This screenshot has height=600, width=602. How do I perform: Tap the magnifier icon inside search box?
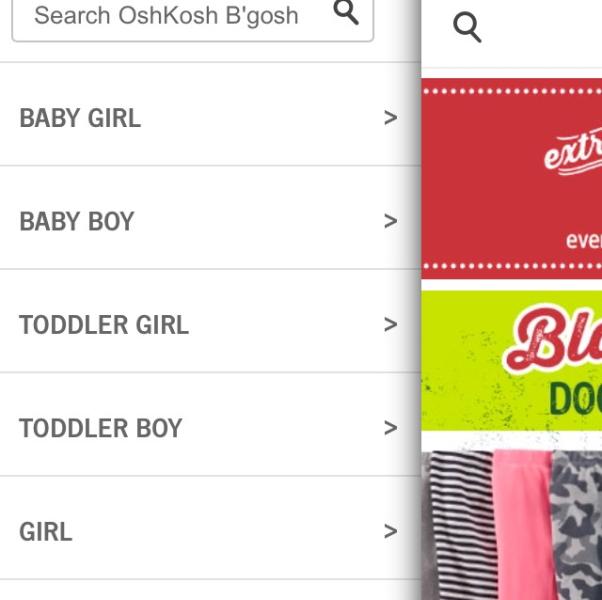point(346,12)
